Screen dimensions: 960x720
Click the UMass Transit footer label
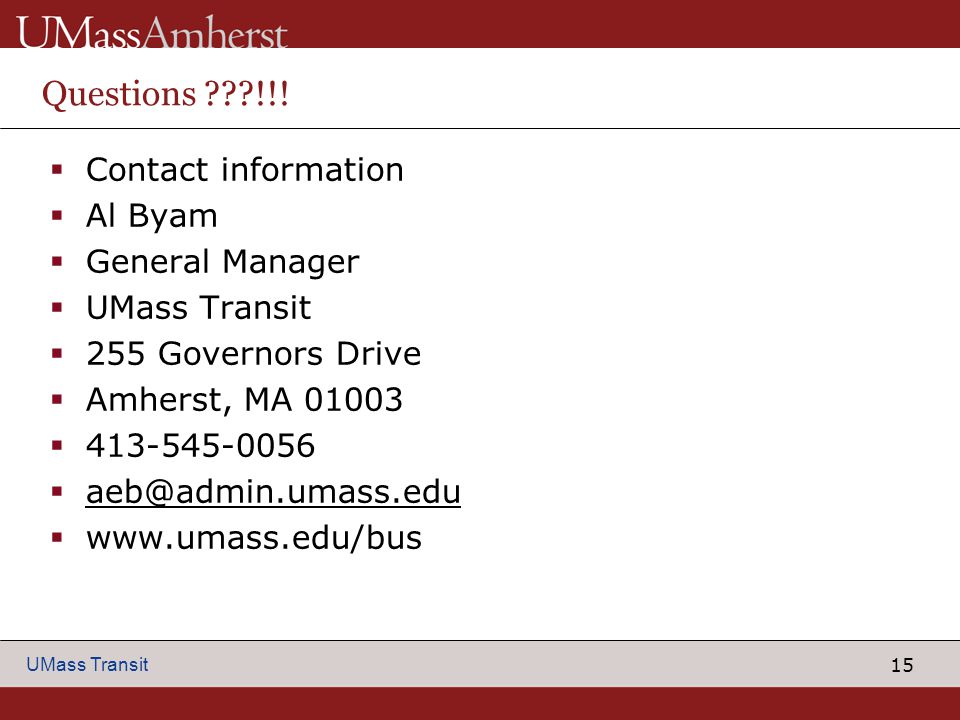point(87,664)
